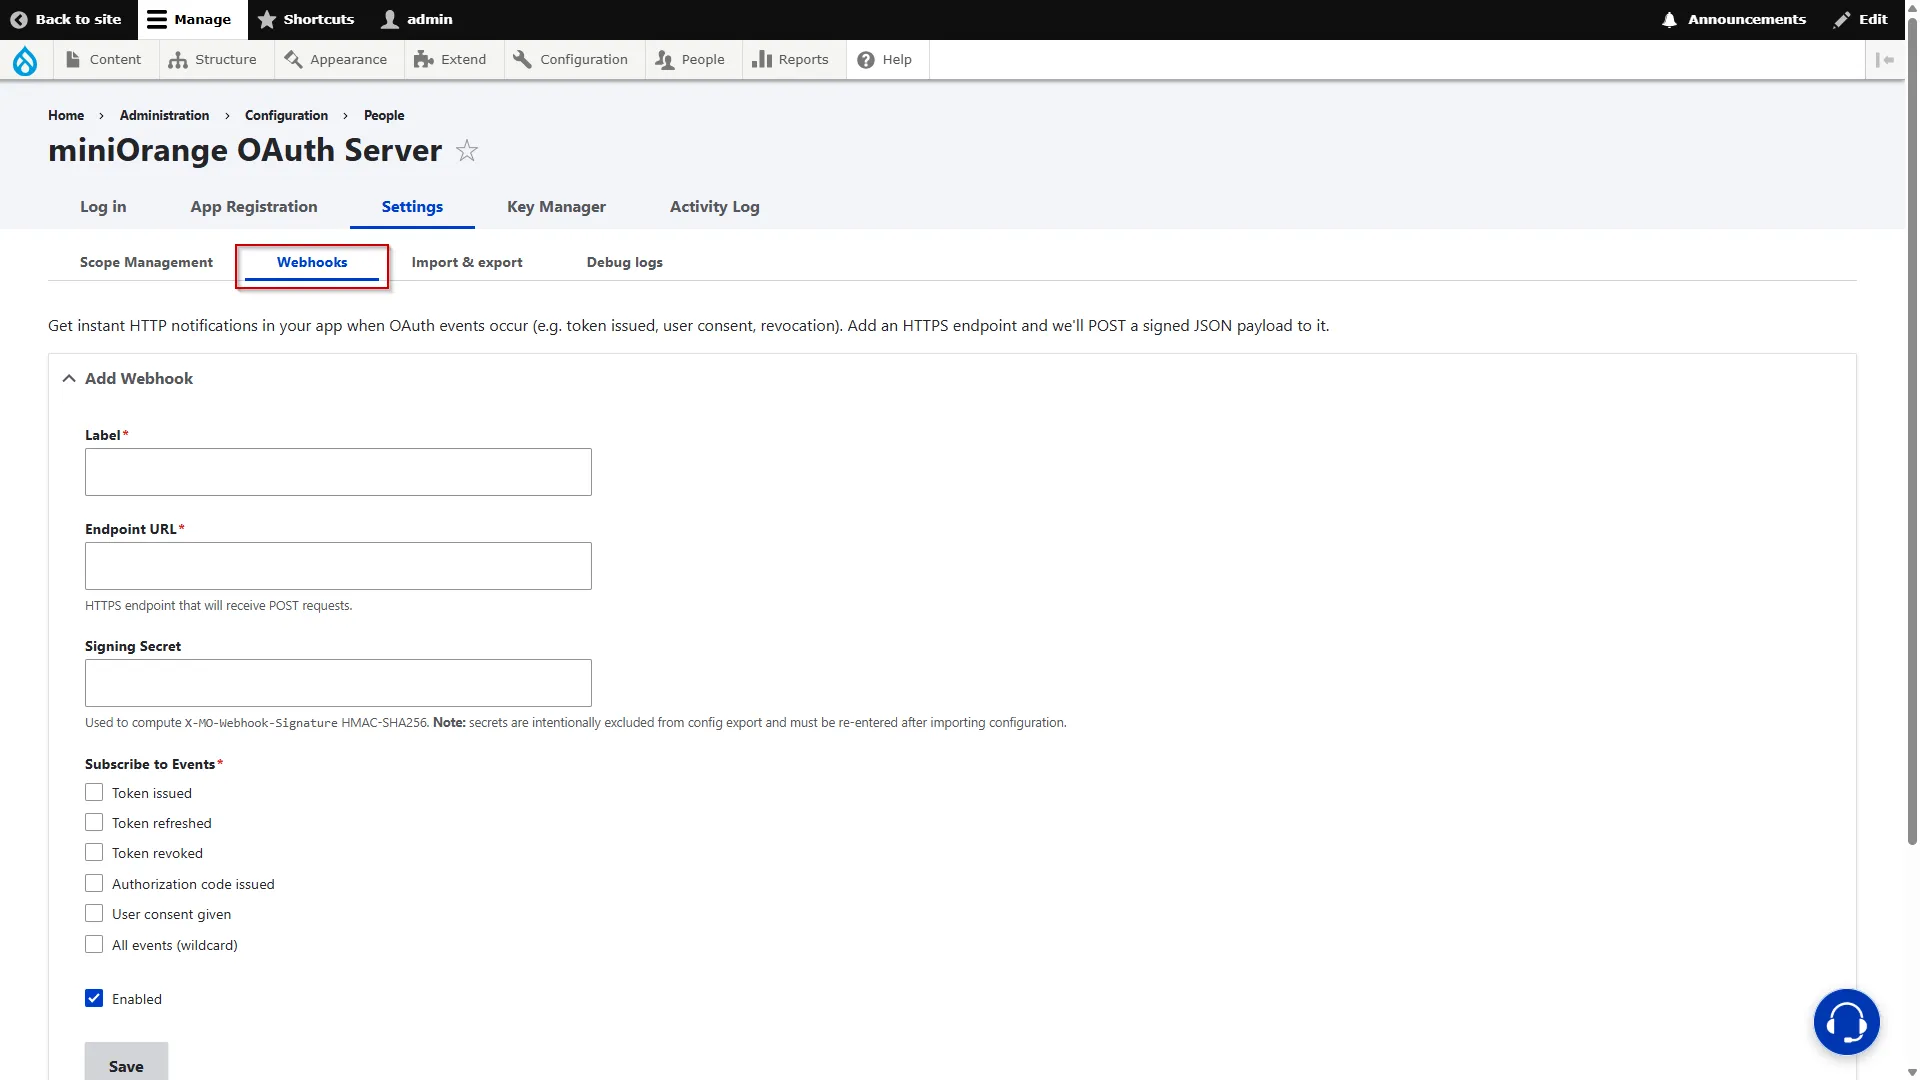This screenshot has width=1920, height=1080.
Task: Click the page vertical scrollbar
Action: 1912,430
